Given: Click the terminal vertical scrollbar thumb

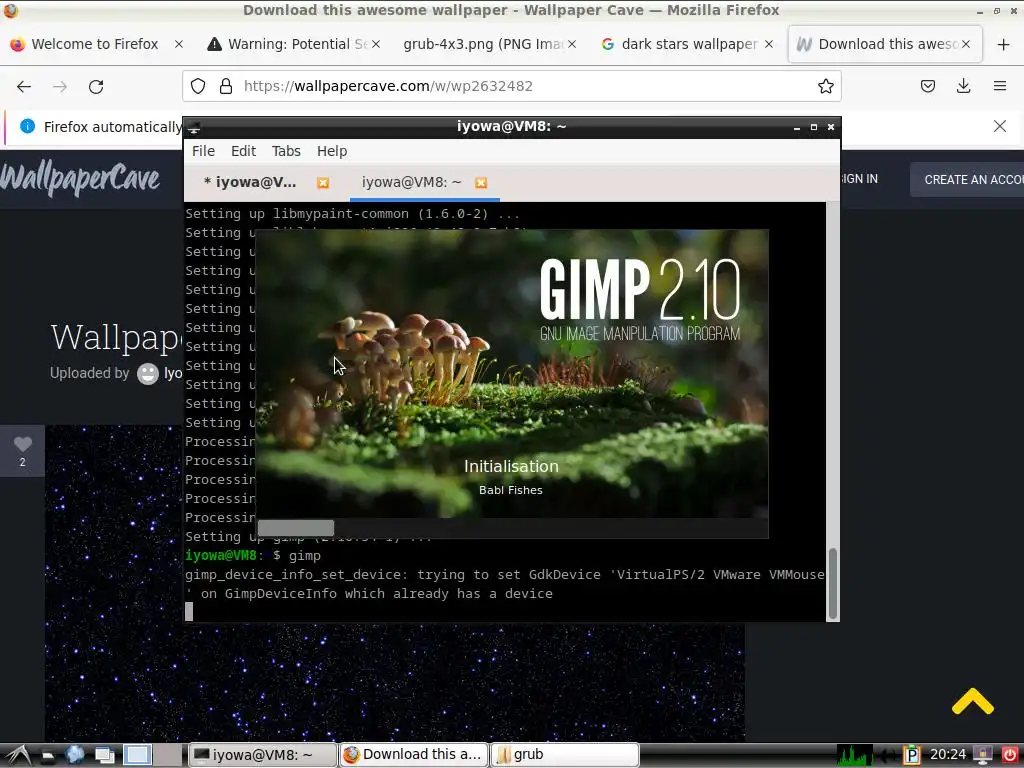Looking at the screenshot, I should click(833, 583).
